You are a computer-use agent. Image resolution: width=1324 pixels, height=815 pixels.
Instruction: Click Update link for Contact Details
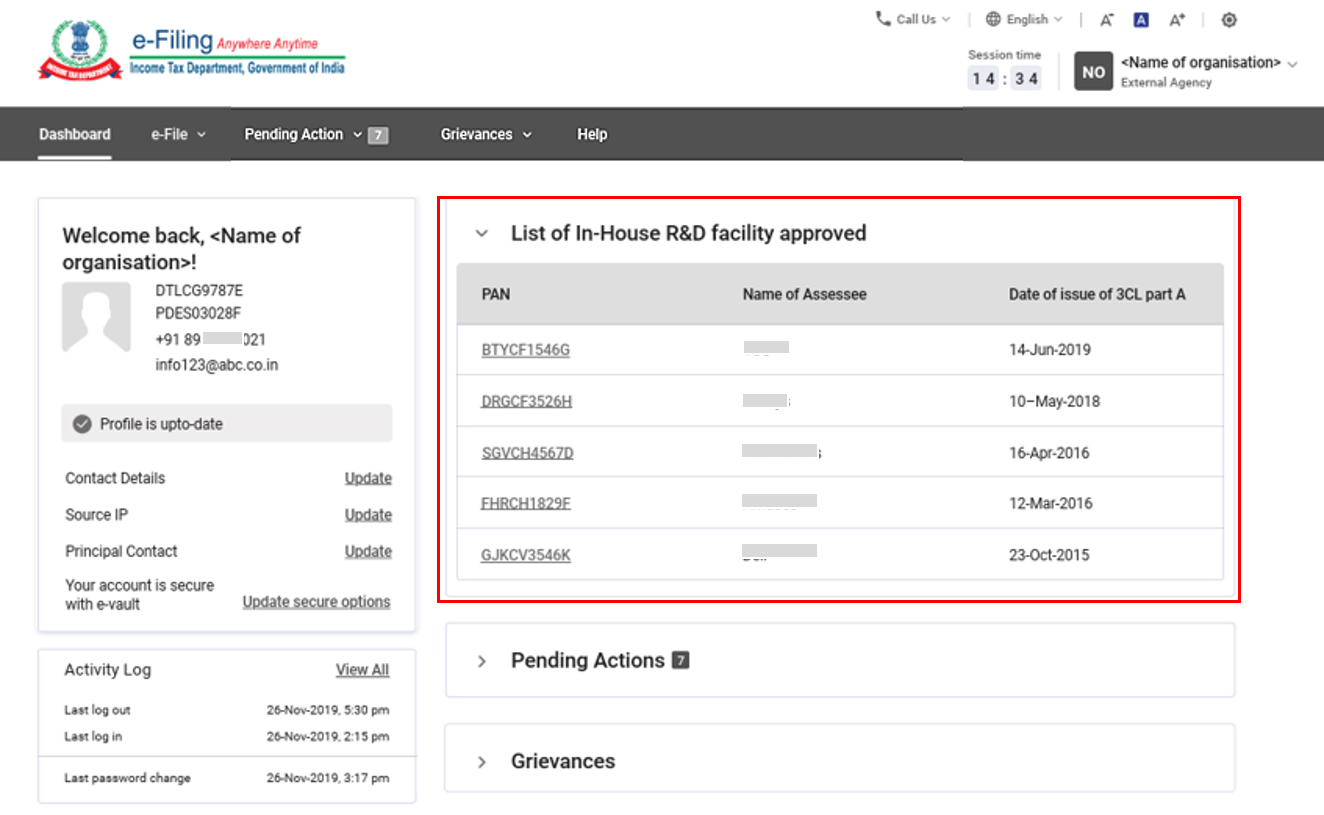coord(368,478)
